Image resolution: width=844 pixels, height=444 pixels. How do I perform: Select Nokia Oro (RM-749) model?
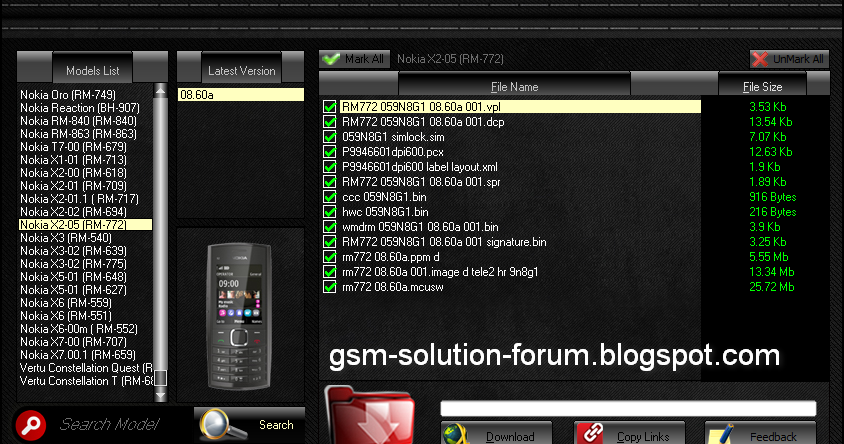[68, 95]
